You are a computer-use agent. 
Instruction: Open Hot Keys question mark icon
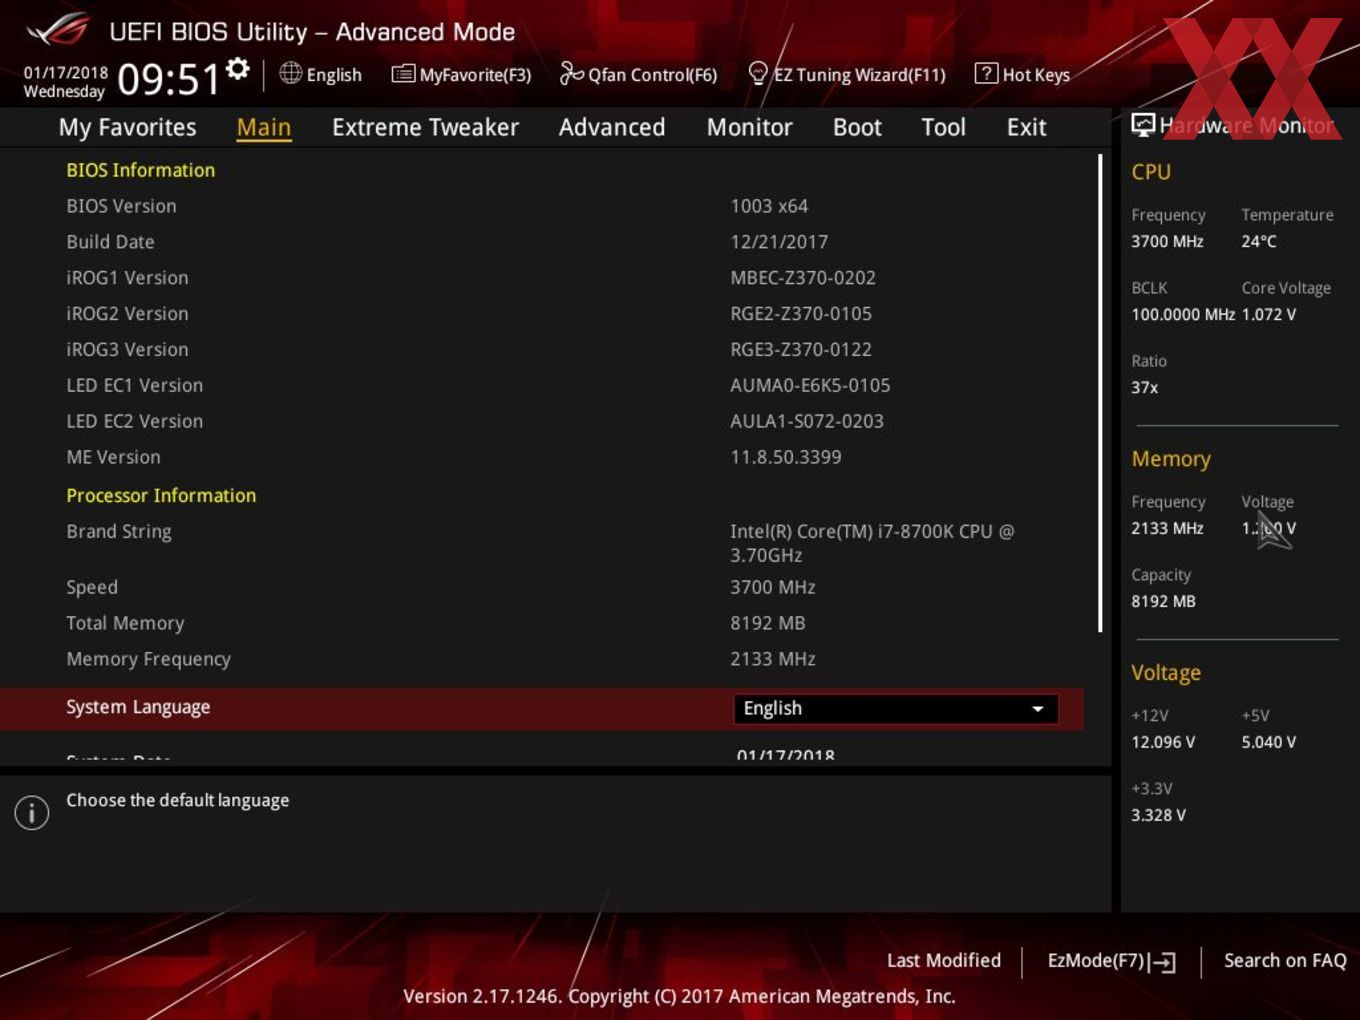(x=986, y=73)
